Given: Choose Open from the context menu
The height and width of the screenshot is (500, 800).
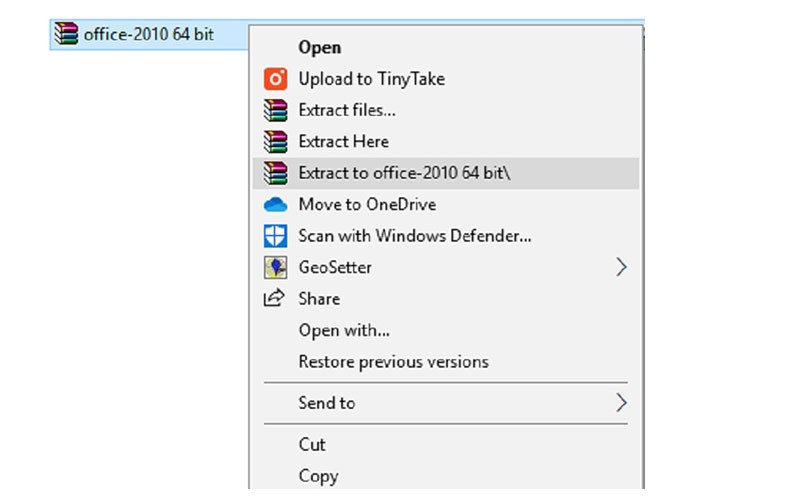Looking at the screenshot, I should pyautogui.click(x=445, y=47).
